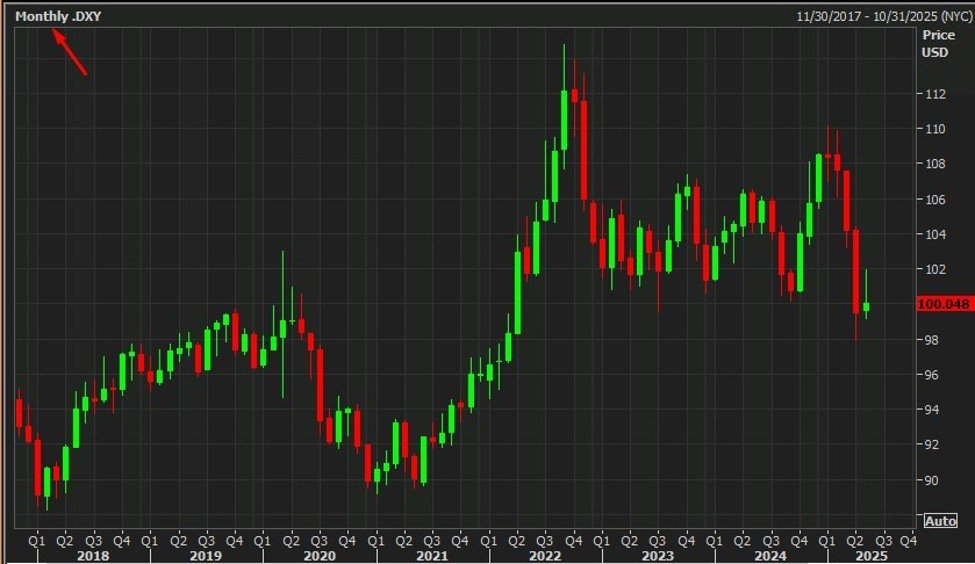
Task: Click the latest small green candle near 100
Action: (866, 307)
